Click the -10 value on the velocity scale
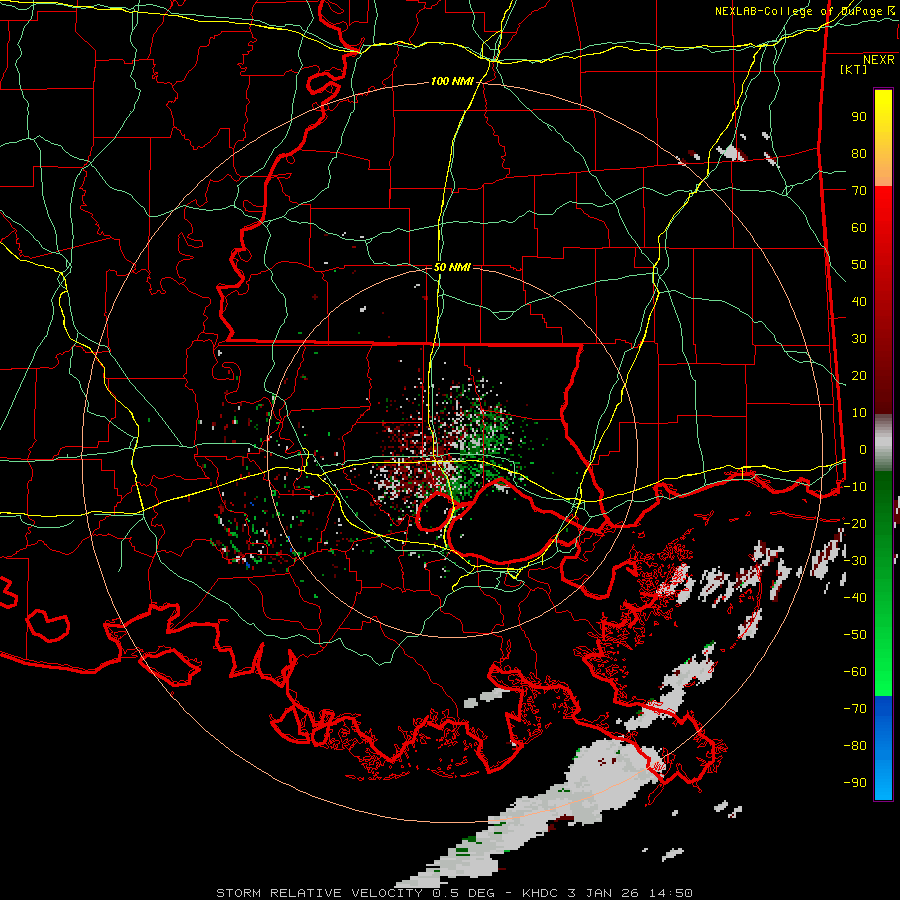 point(855,487)
